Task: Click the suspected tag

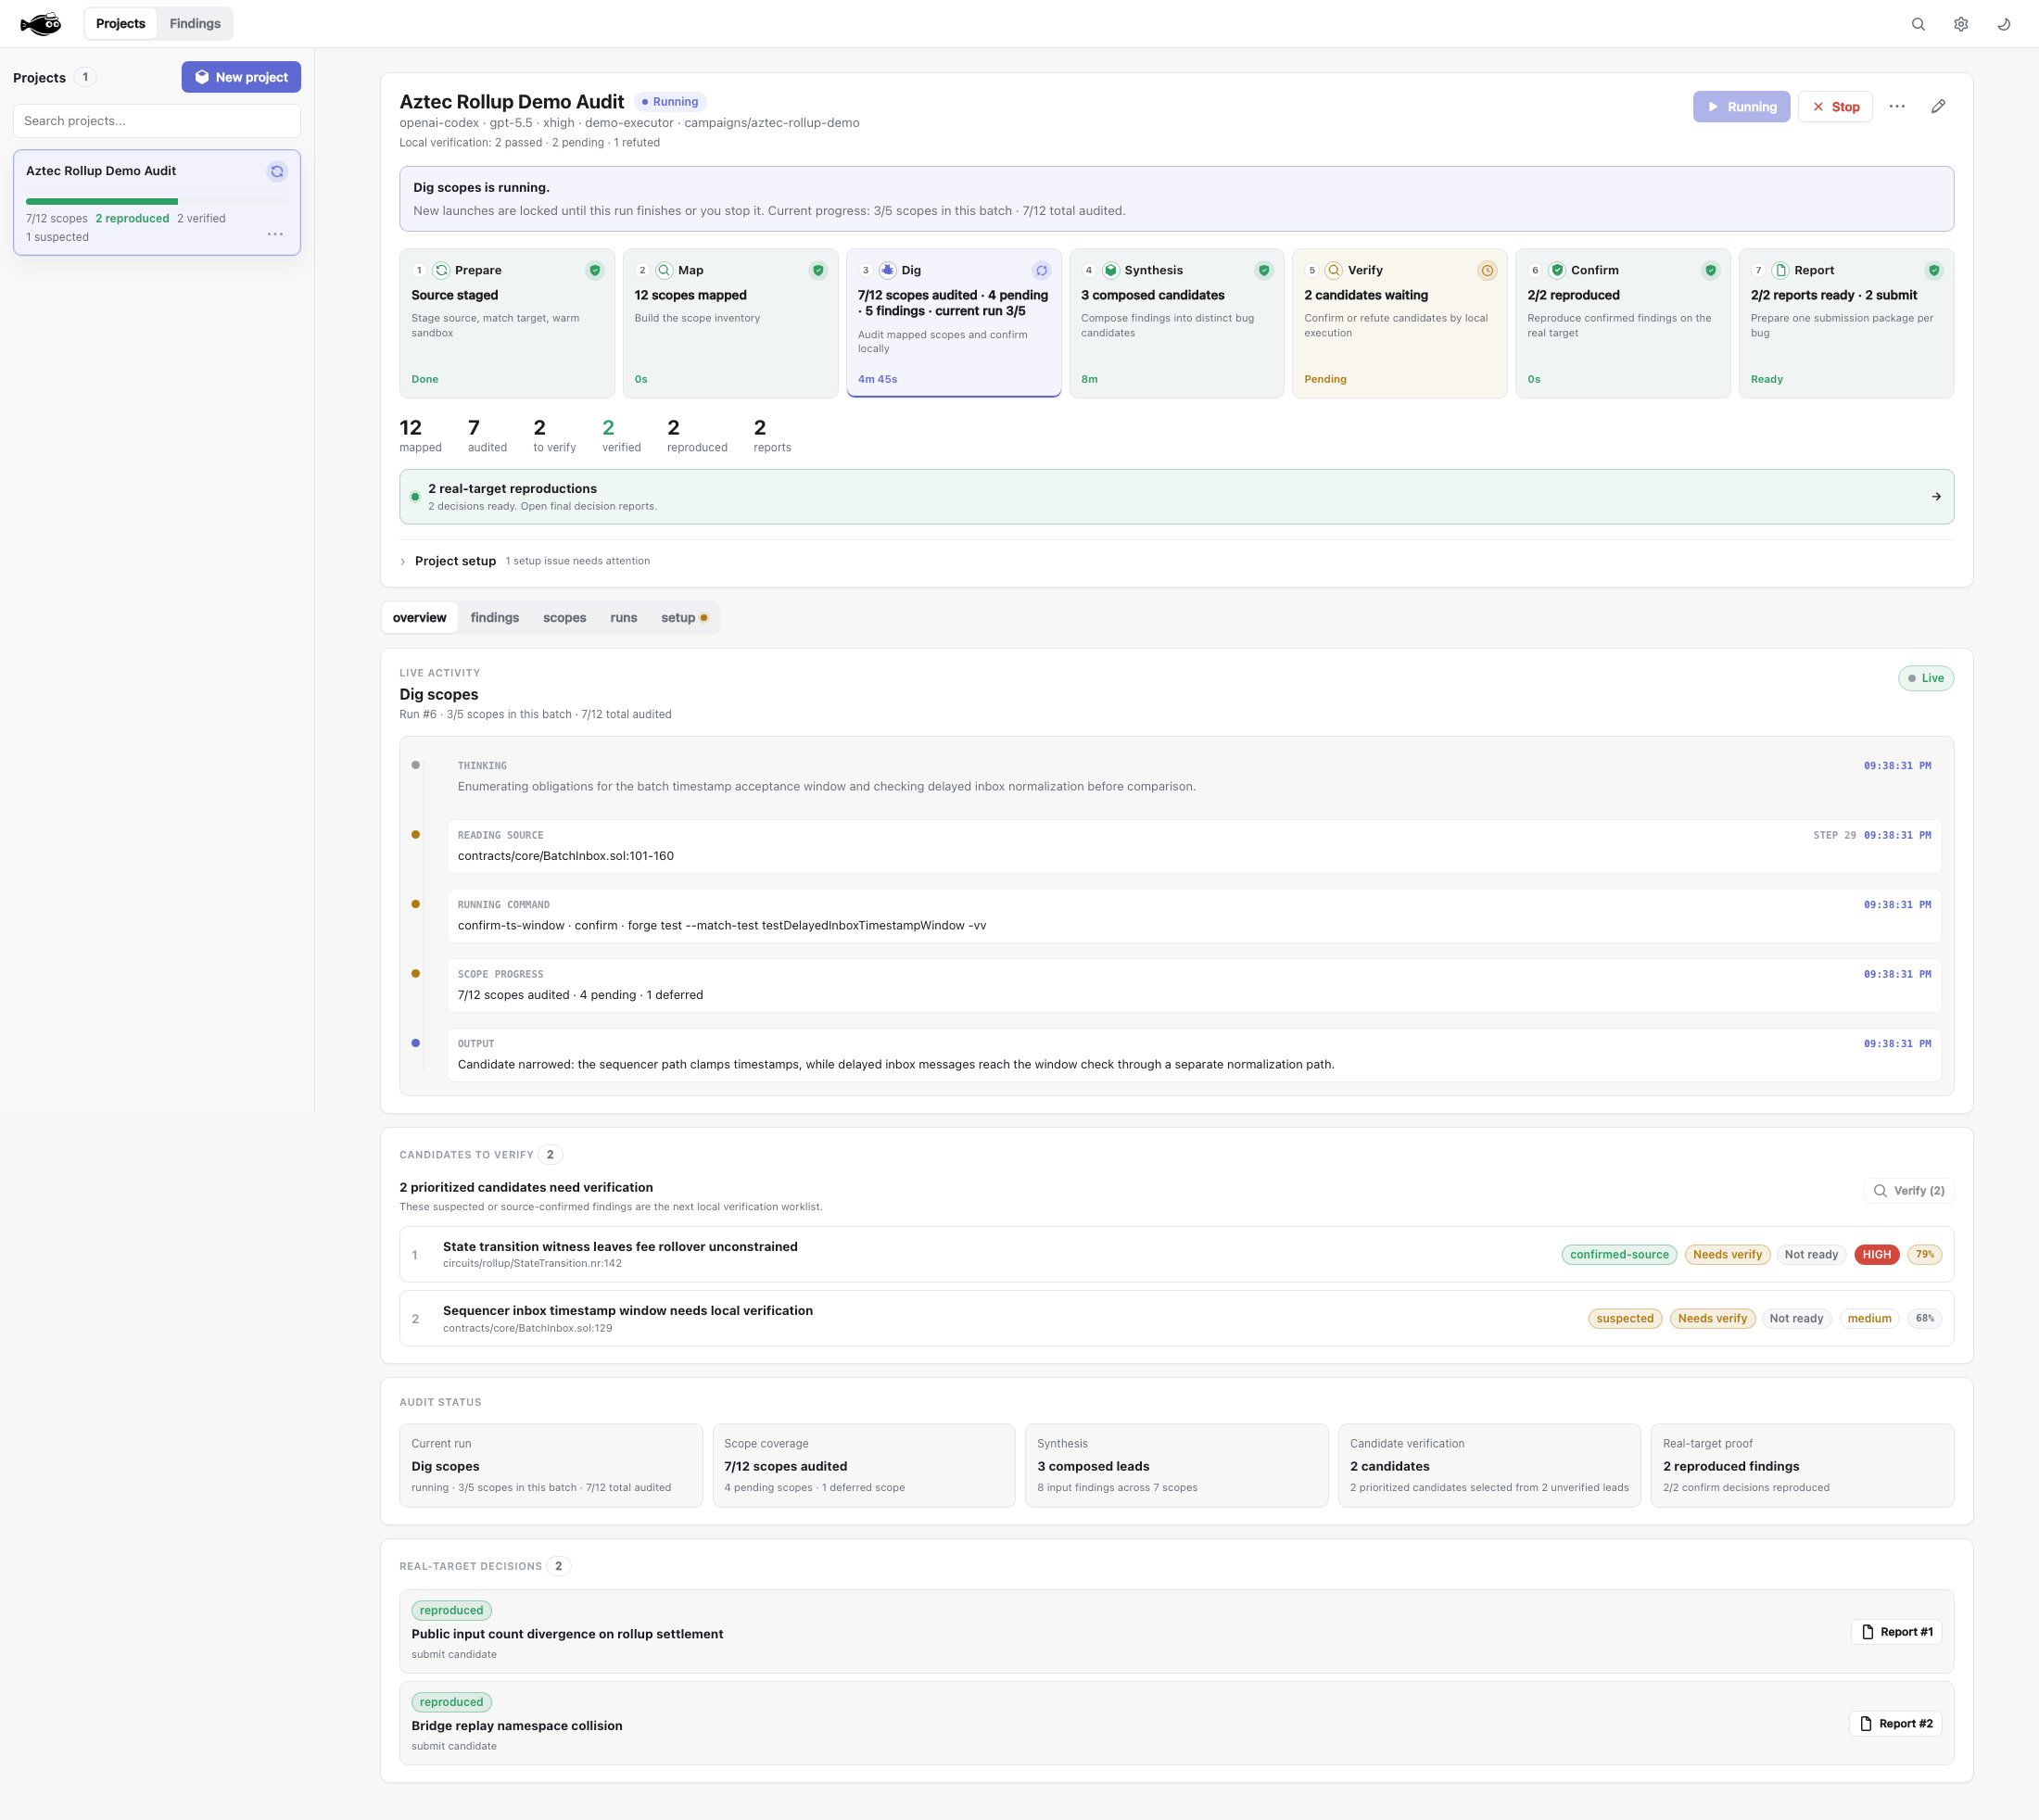Action: point(1625,1318)
